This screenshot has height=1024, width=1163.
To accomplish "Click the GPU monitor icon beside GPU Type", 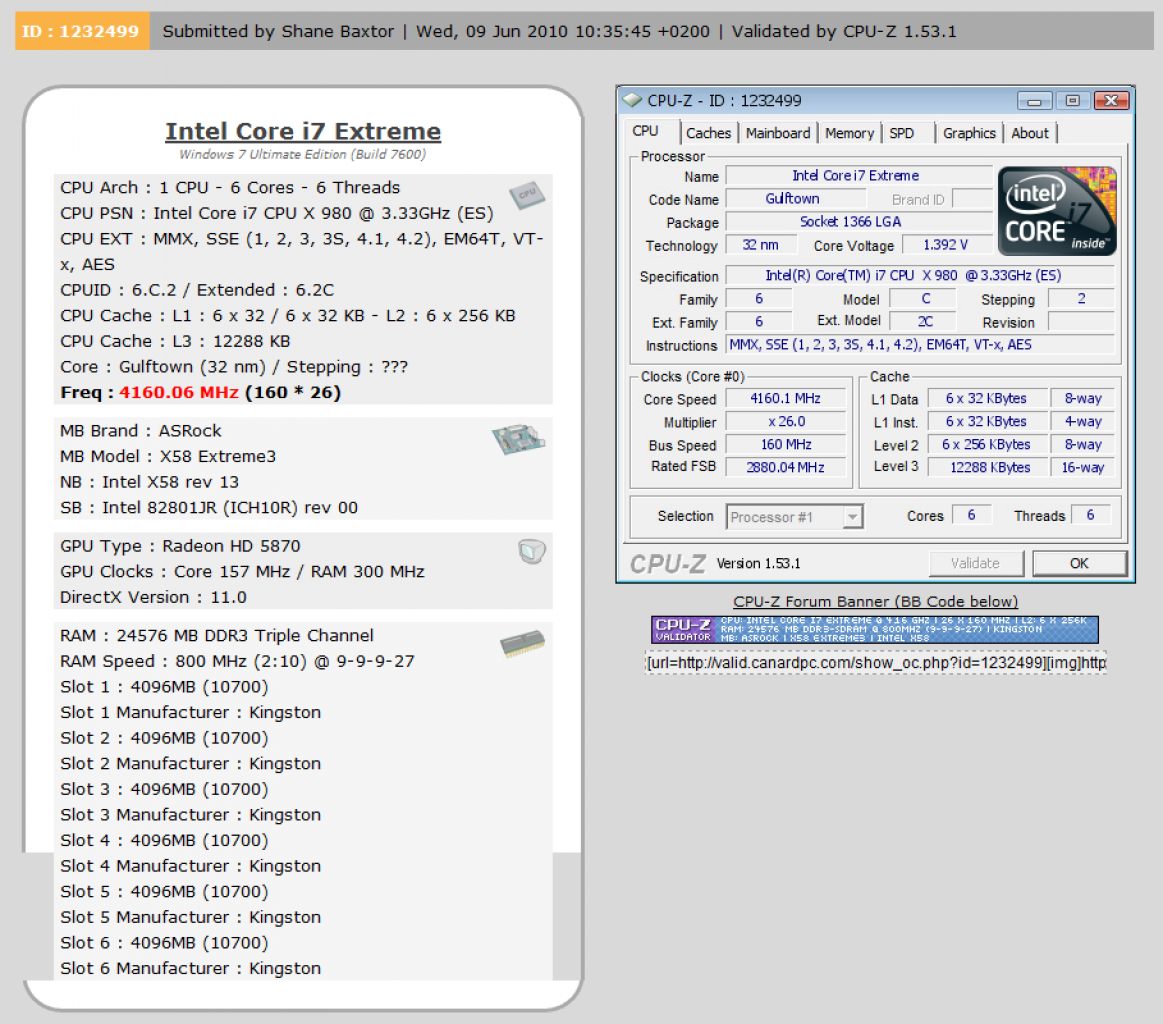I will pos(532,552).
